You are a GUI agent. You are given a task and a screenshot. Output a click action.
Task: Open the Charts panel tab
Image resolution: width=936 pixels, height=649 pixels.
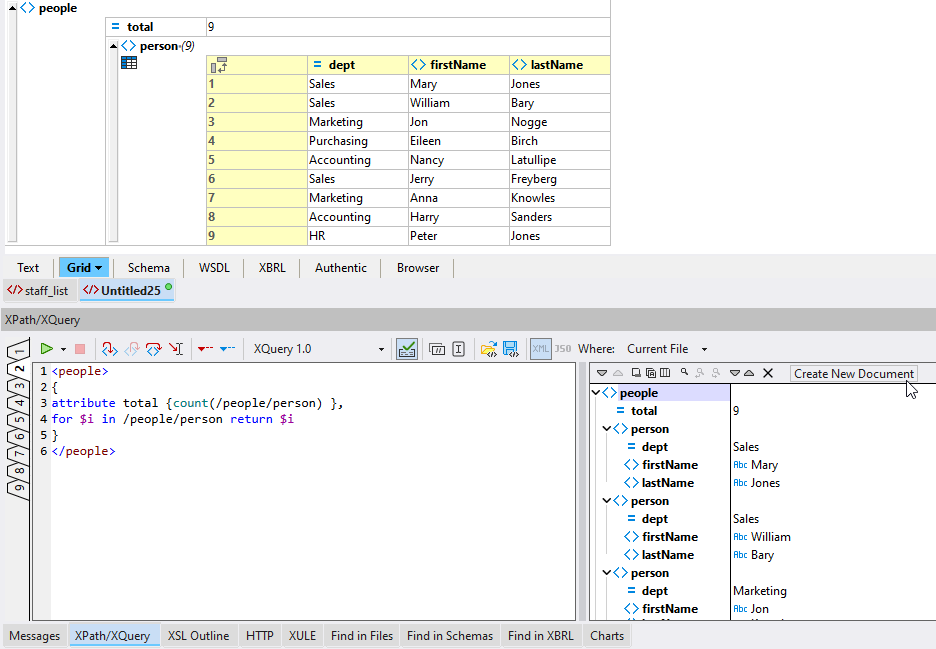(x=607, y=636)
